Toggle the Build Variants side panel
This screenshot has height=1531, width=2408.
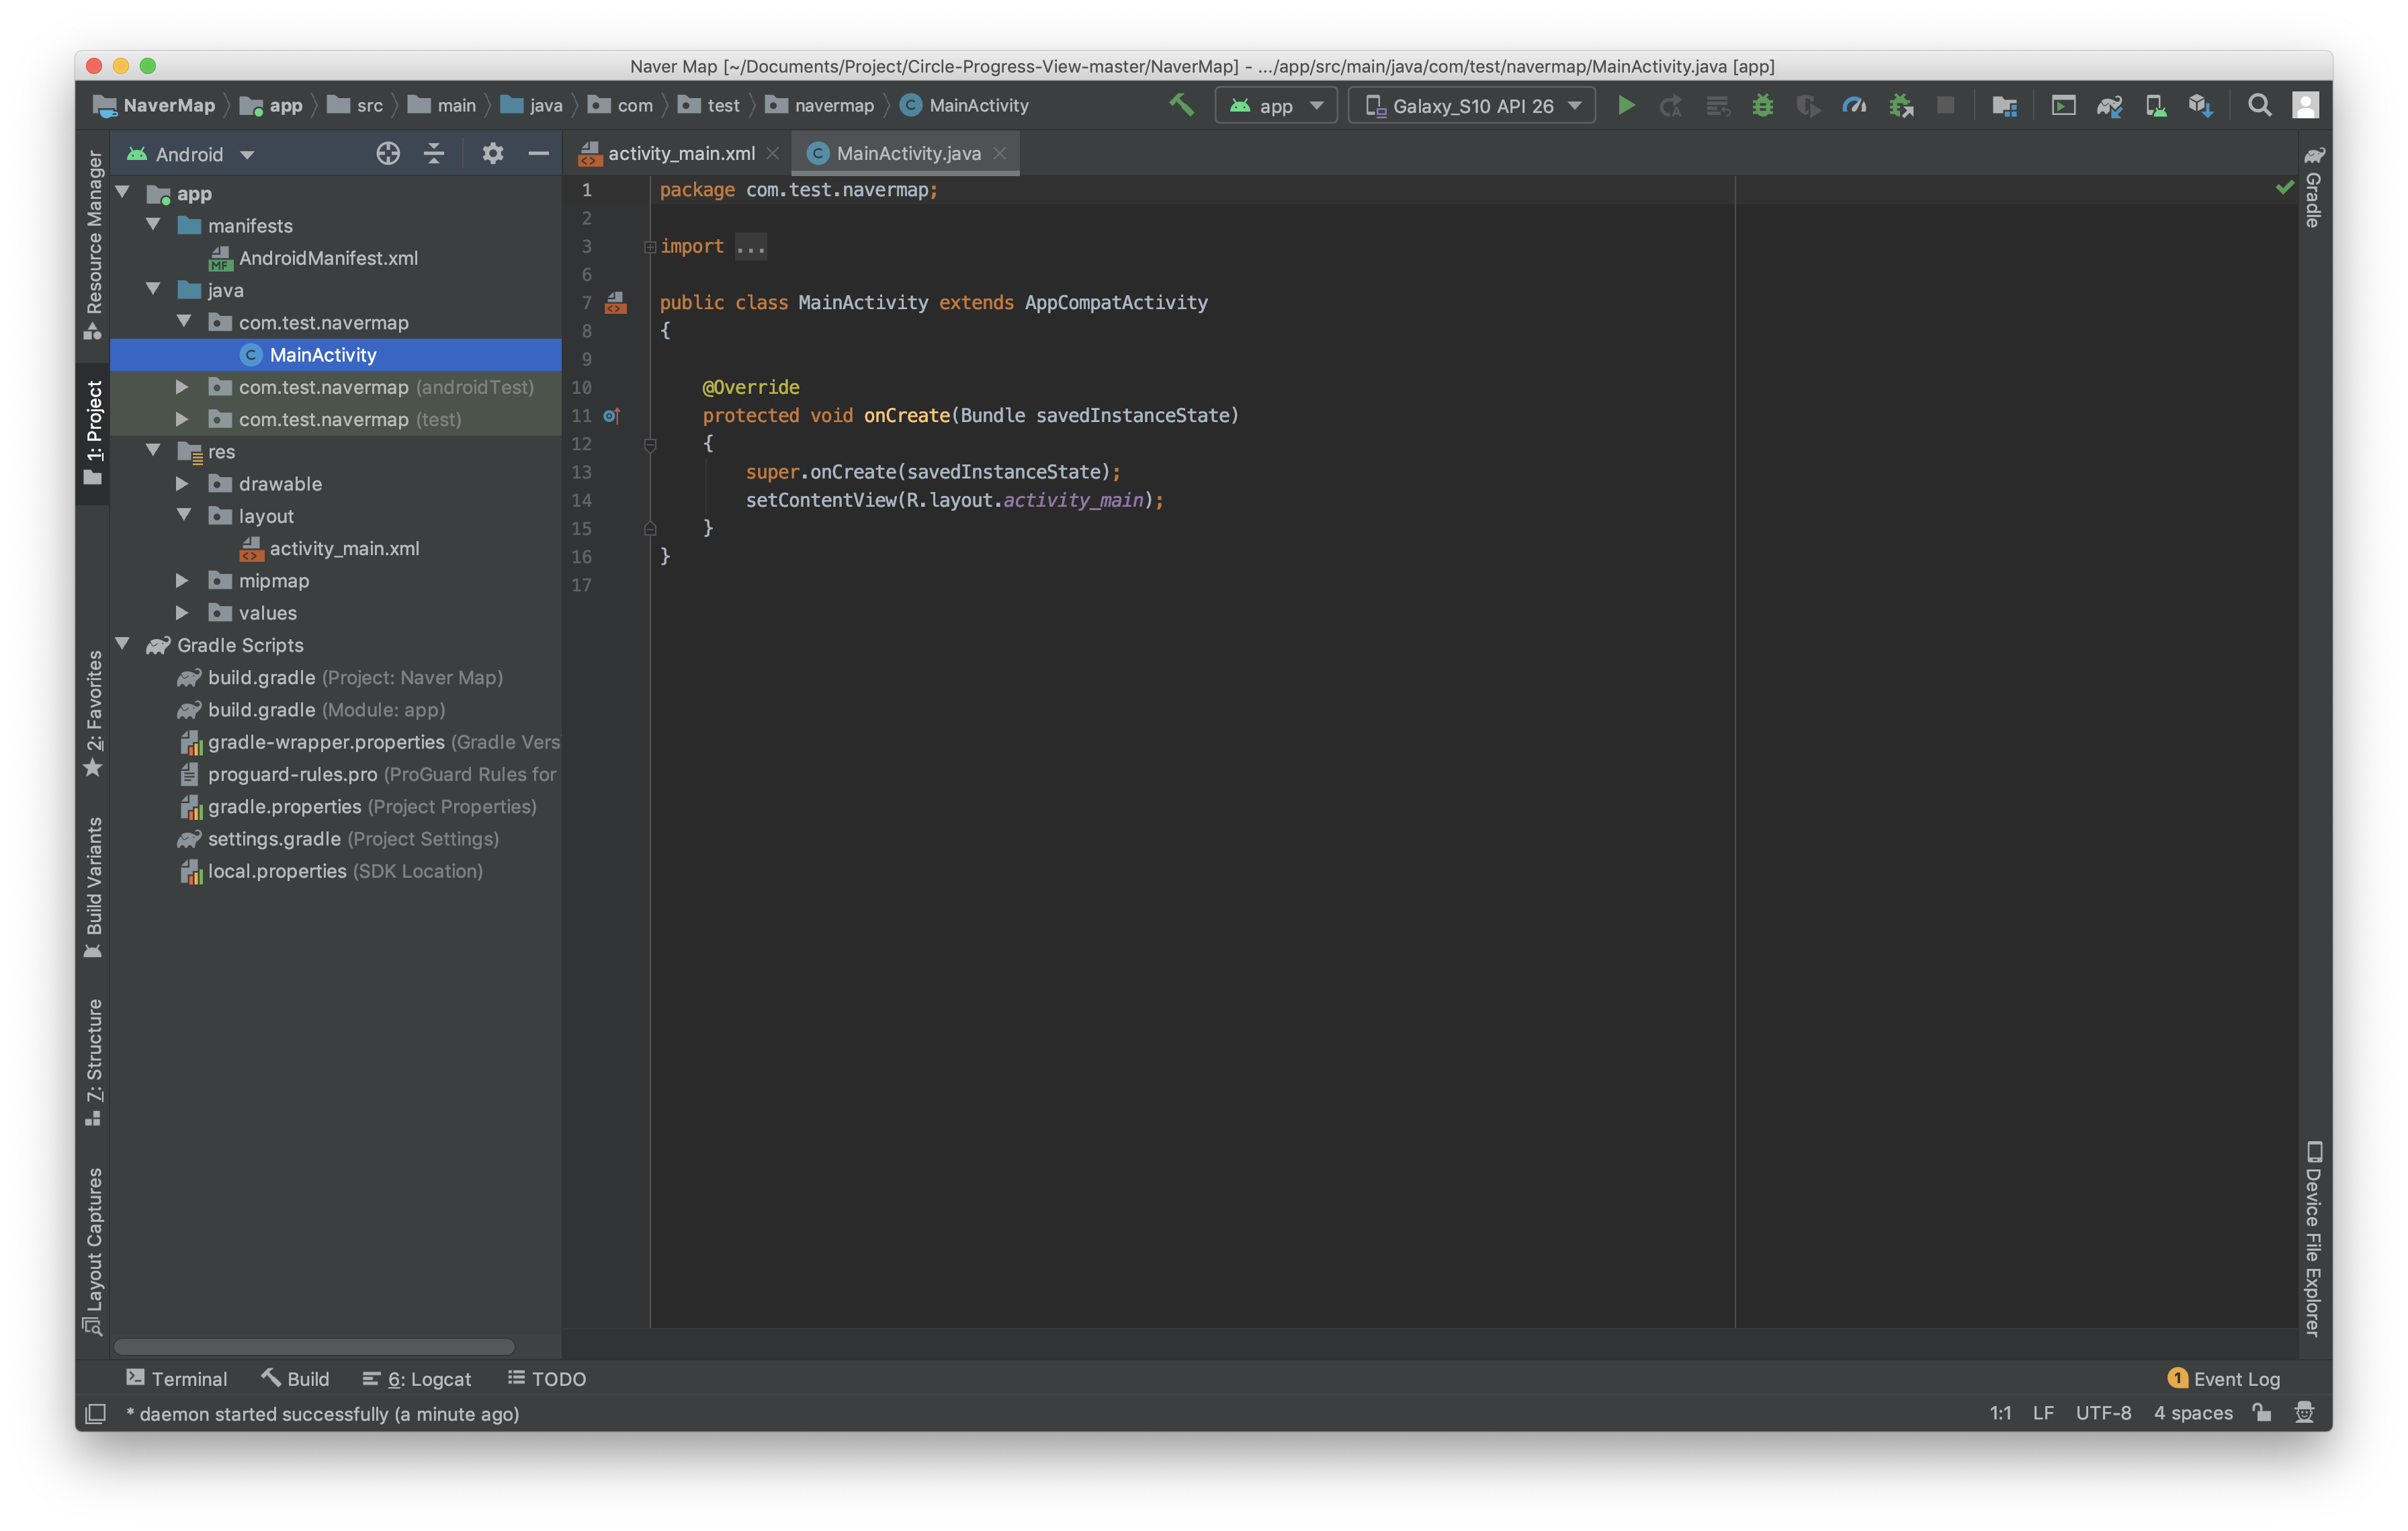[x=93, y=888]
